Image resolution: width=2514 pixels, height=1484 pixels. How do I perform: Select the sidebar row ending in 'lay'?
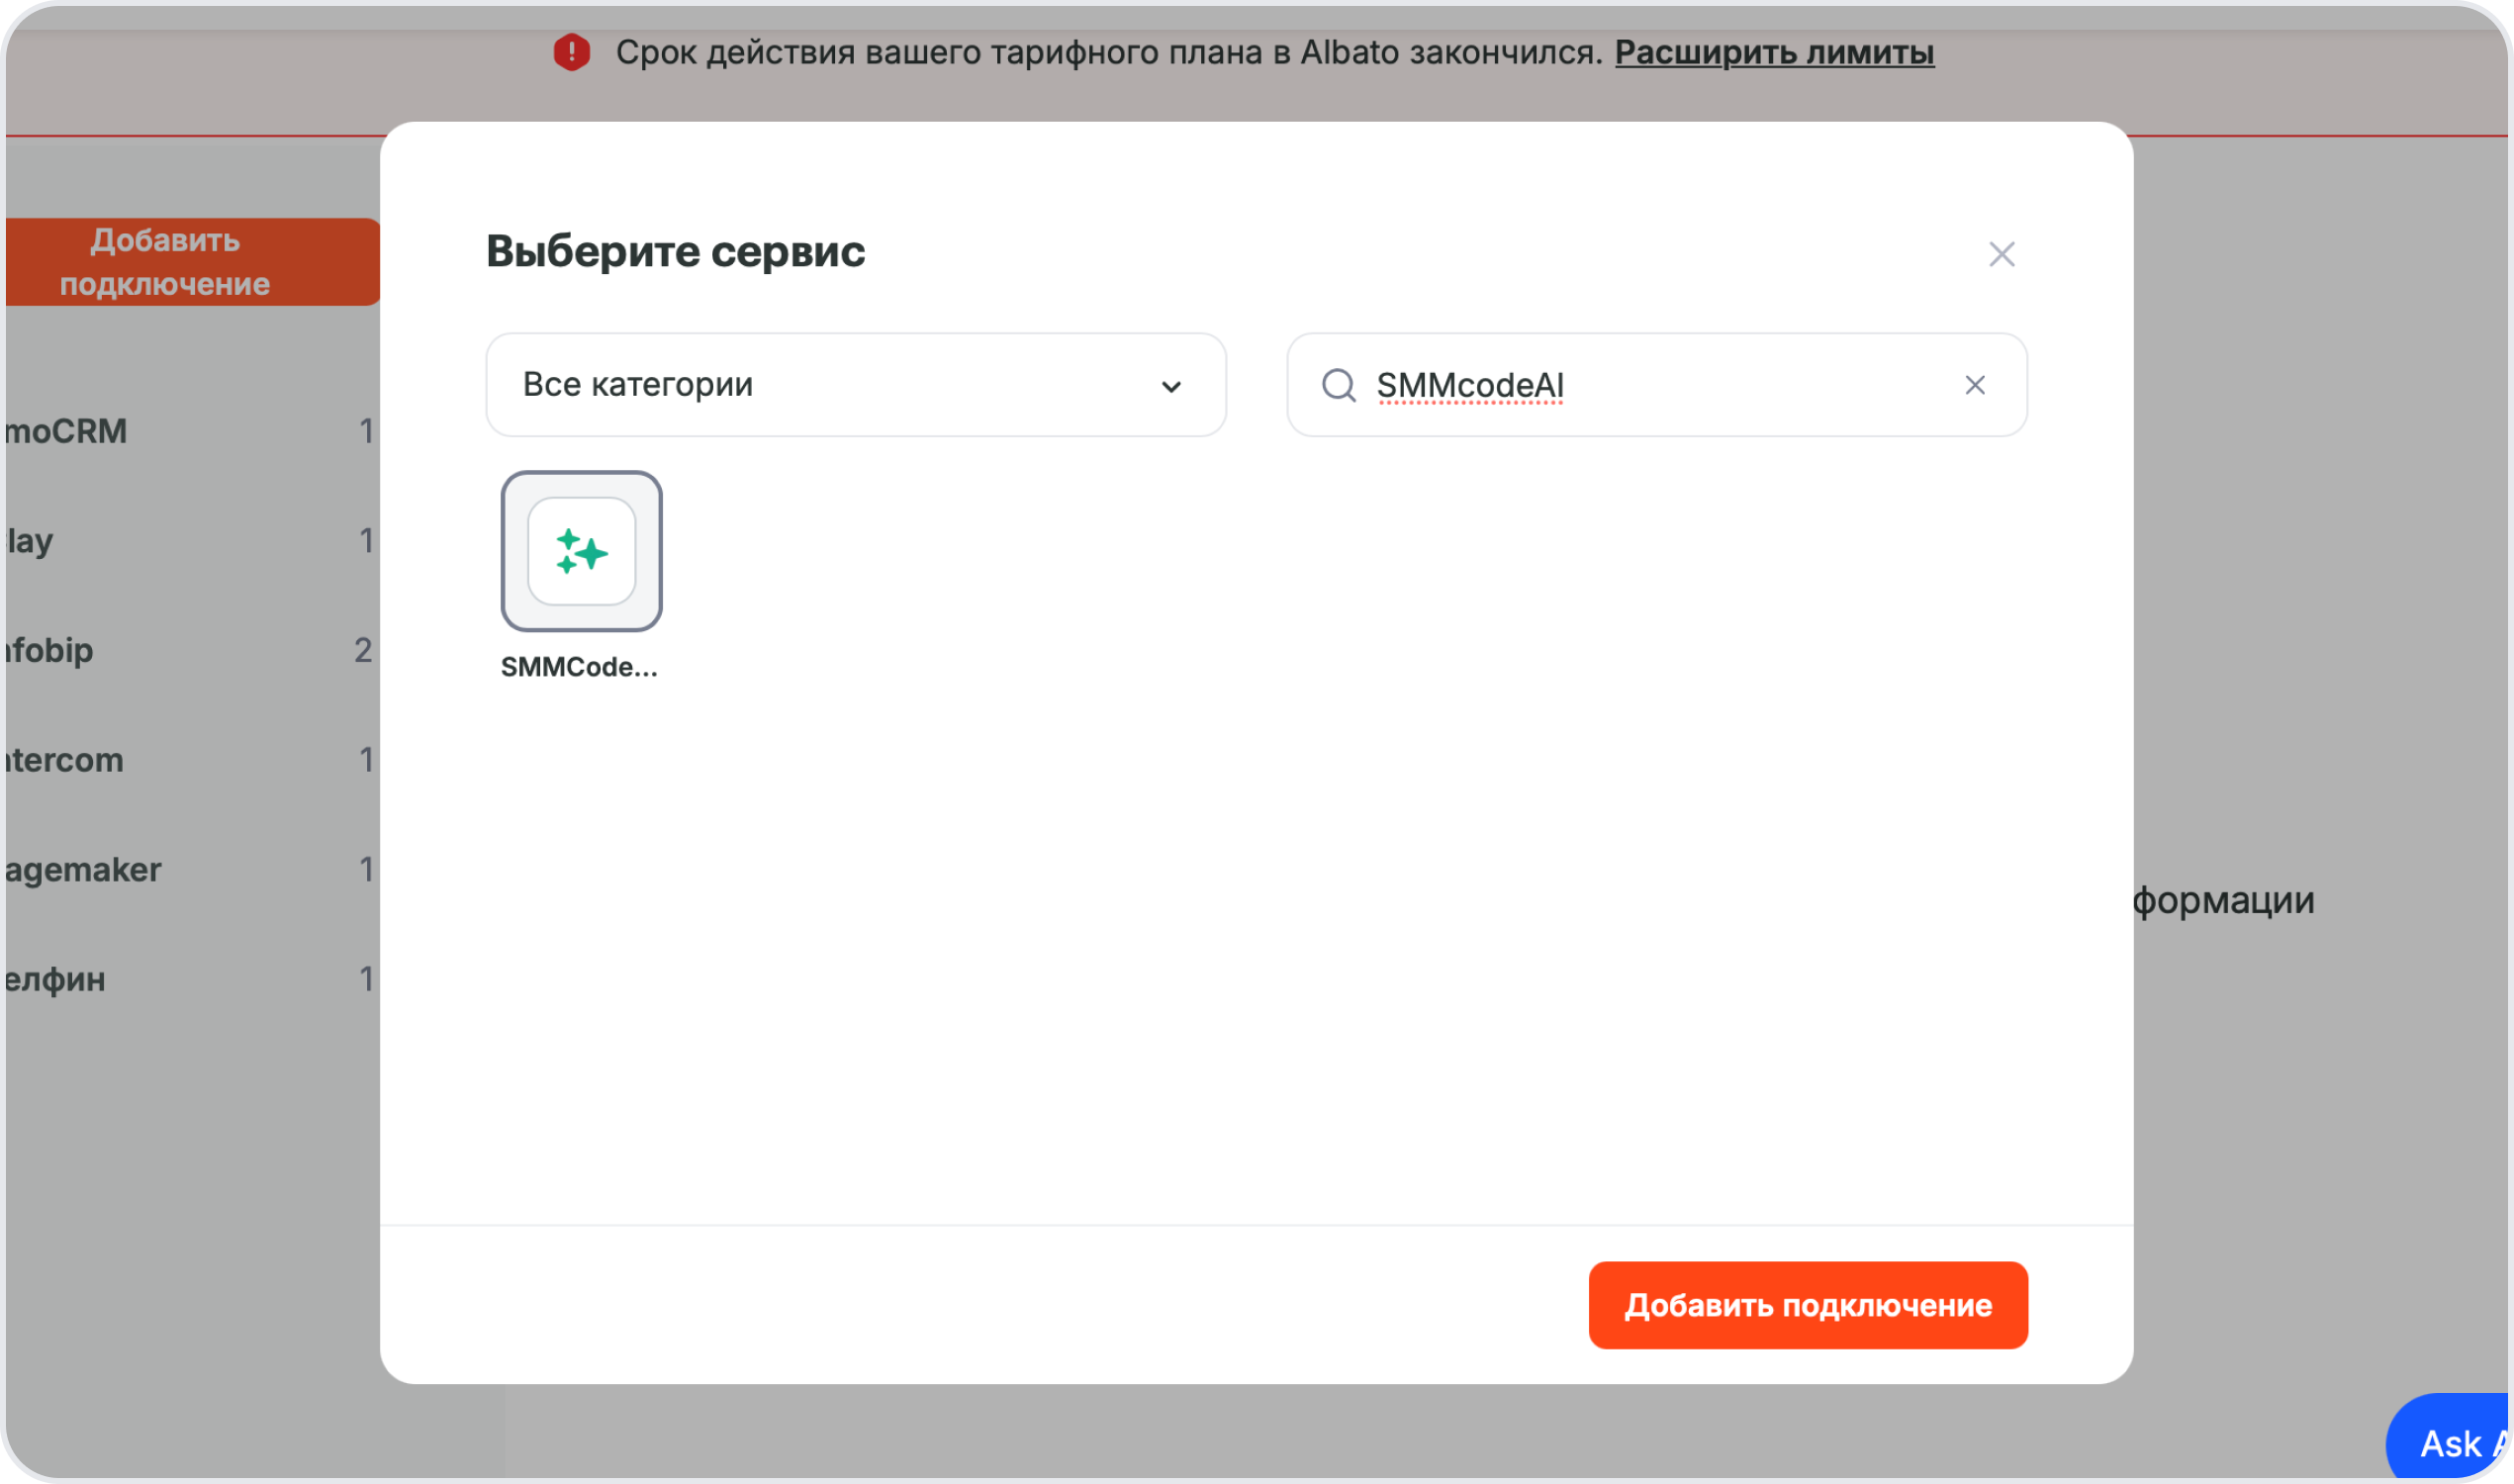190,540
